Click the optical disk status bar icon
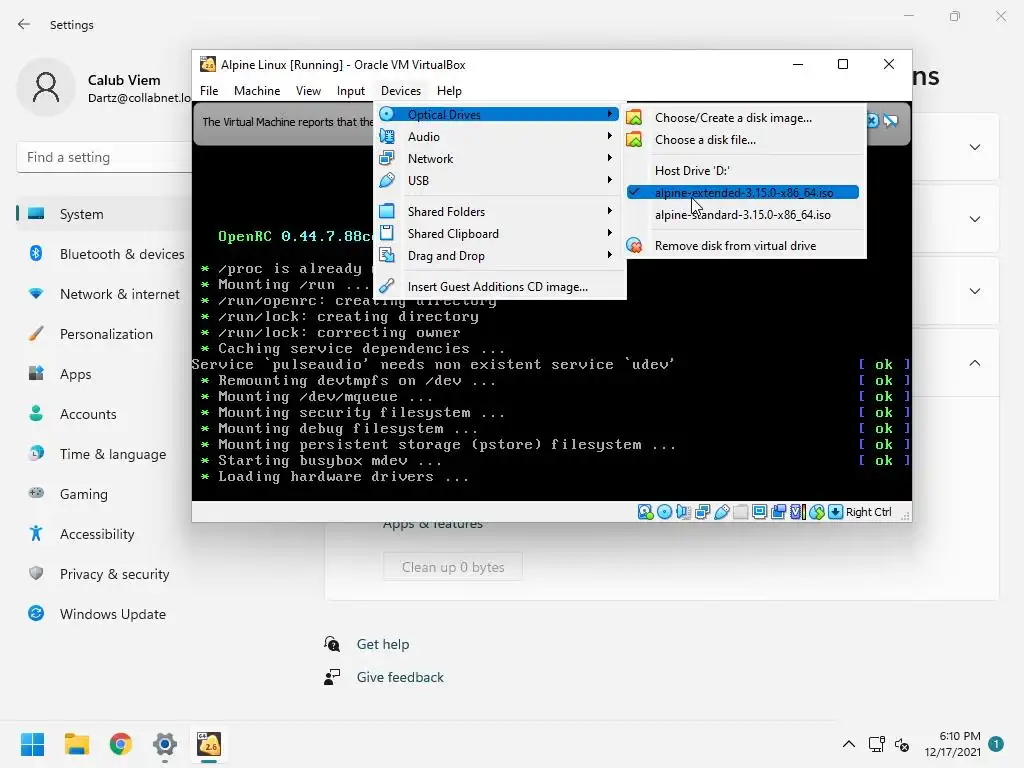1024x768 pixels. pyautogui.click(x=664, y=512)
